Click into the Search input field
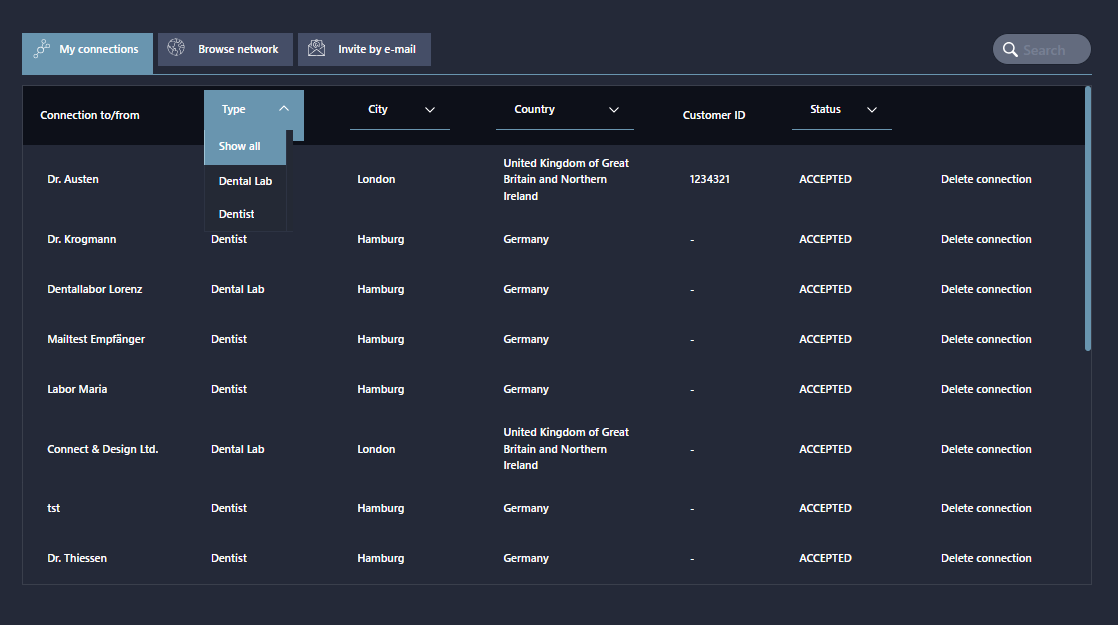Image resolution: width=1118 pixels, height=625 pixels. pyautogui.click(x=1052, y=50)
